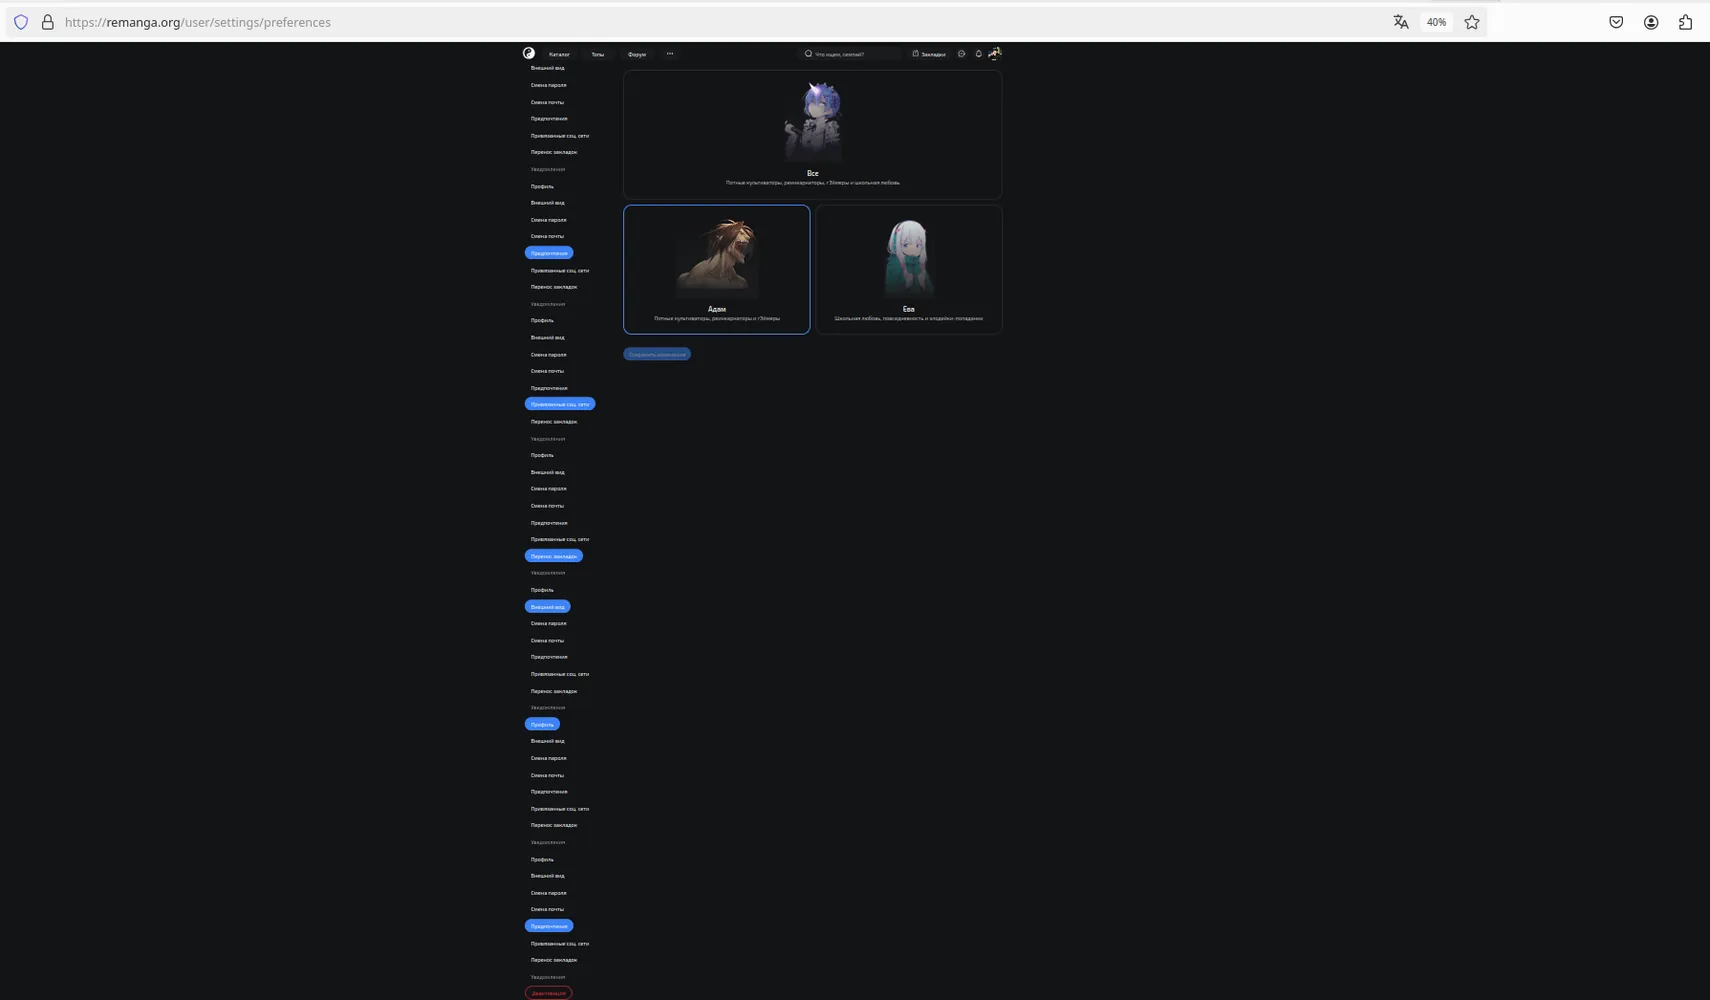Bookmark this page with star icon
Viewport: 1710px width, 1000px height.
click(1472, 22)
